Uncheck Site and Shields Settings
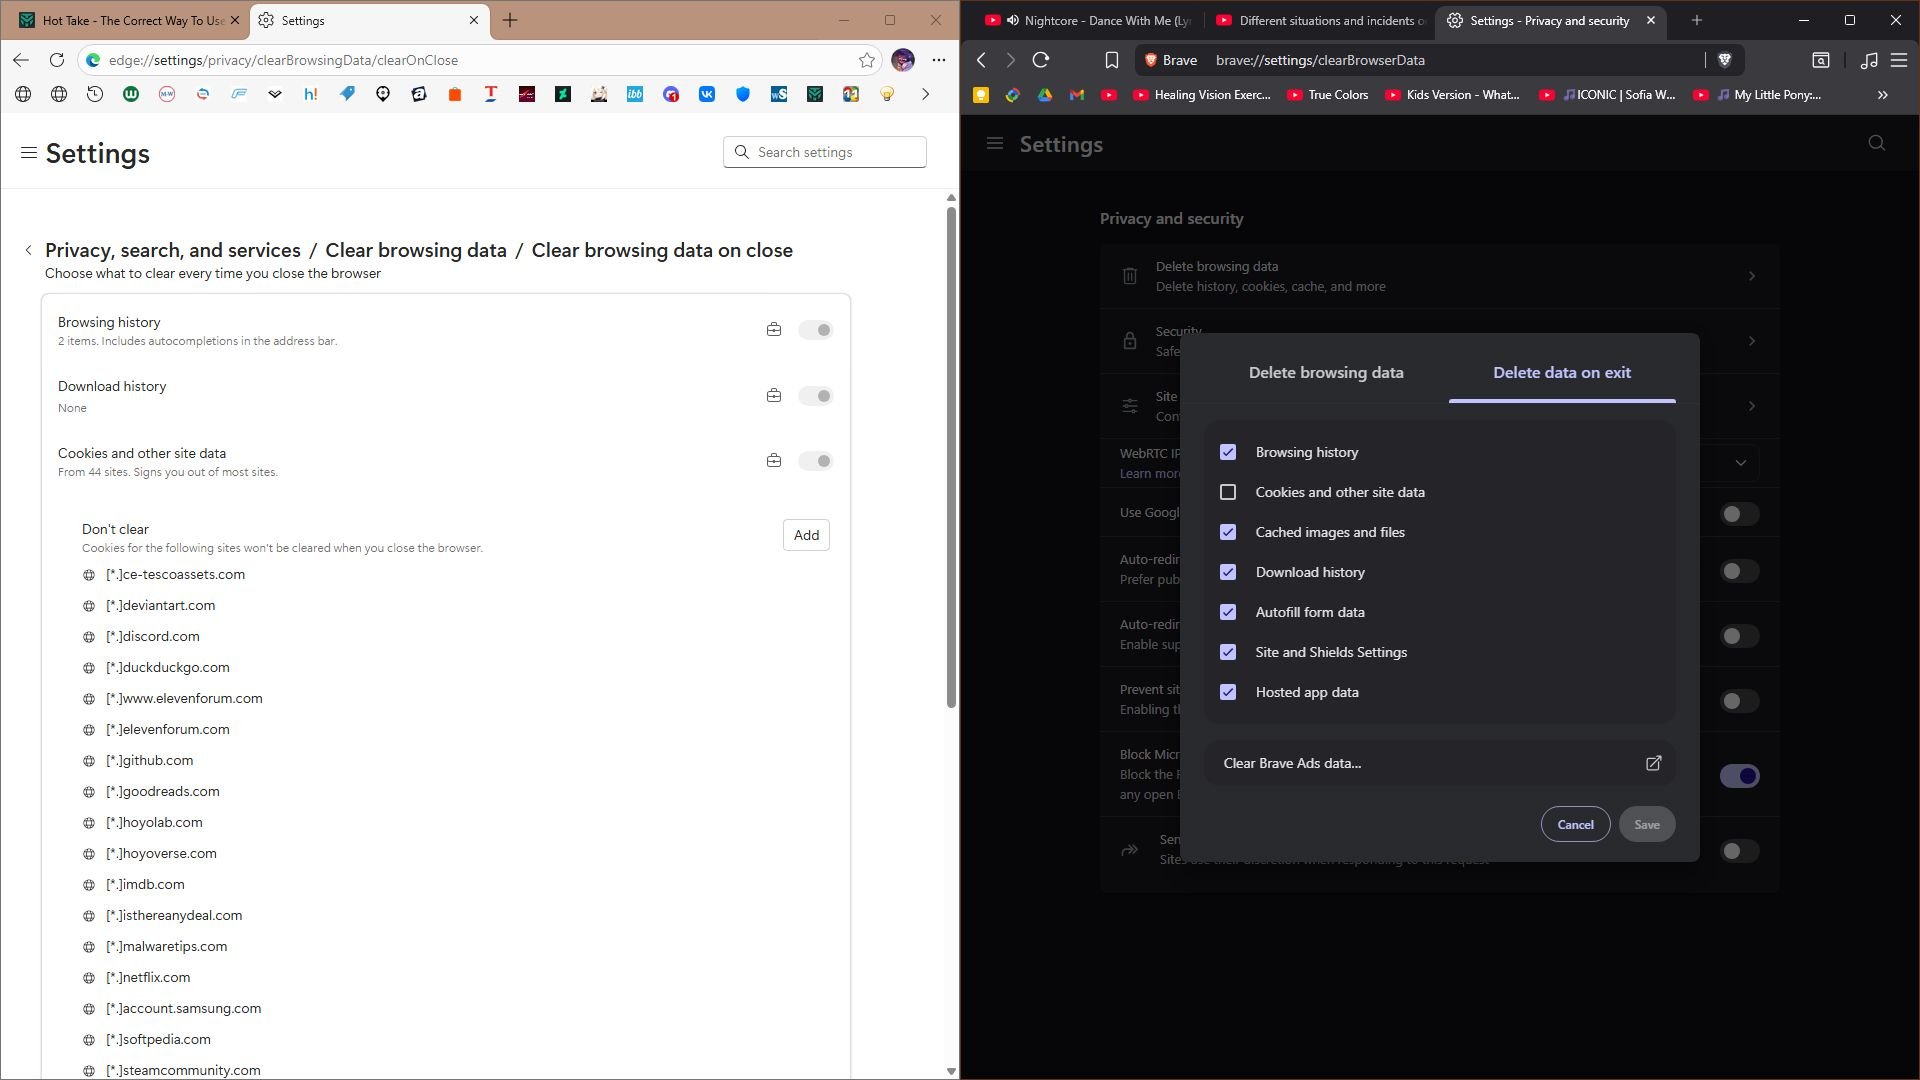Screen dimensions: 1920x1080 tap(1228, 652)
